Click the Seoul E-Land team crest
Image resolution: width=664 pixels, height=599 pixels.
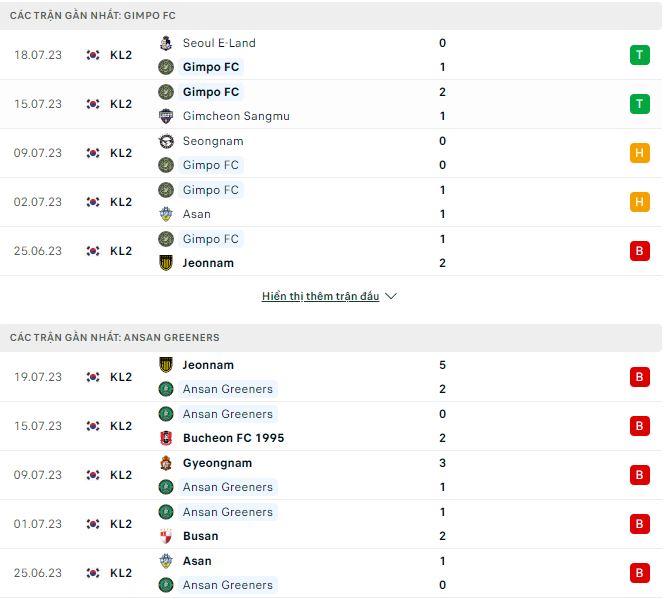pyautogui.click(x=166, y=43)
